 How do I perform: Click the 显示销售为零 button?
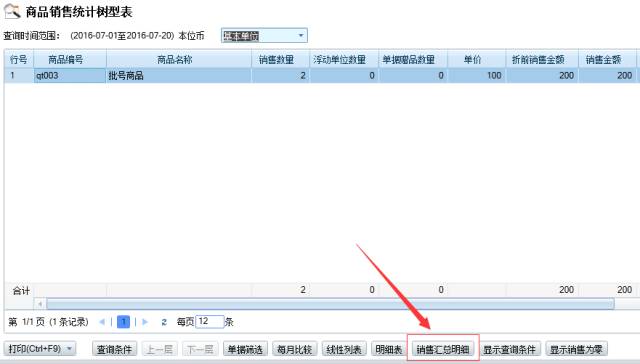[x=576, y=349]
